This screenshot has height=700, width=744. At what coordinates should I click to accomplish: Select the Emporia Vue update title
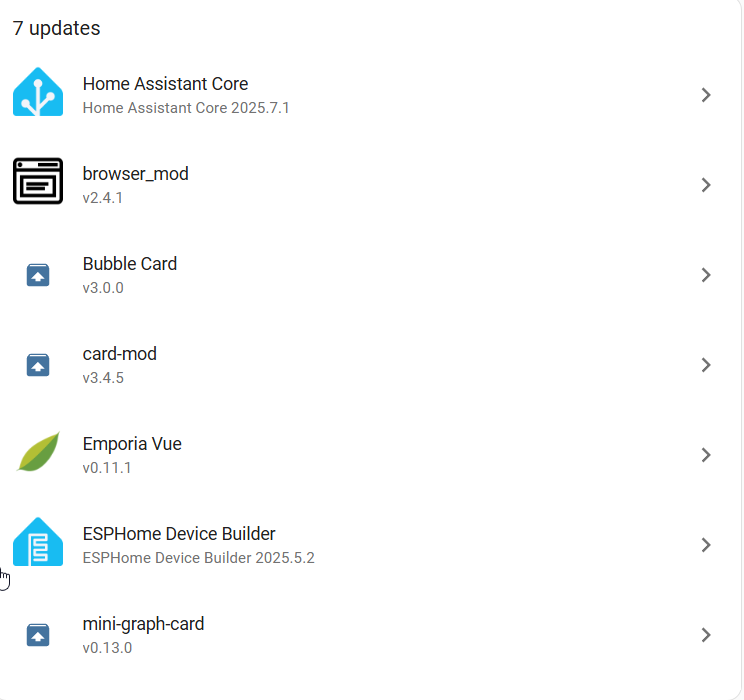click(132, 444)
